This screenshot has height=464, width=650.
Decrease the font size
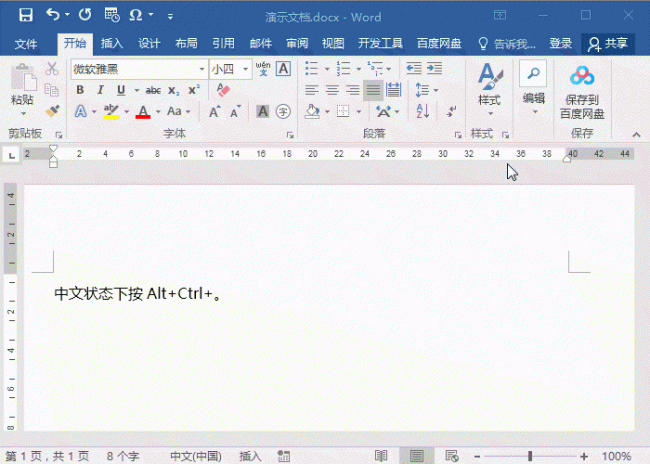point(235,112)
